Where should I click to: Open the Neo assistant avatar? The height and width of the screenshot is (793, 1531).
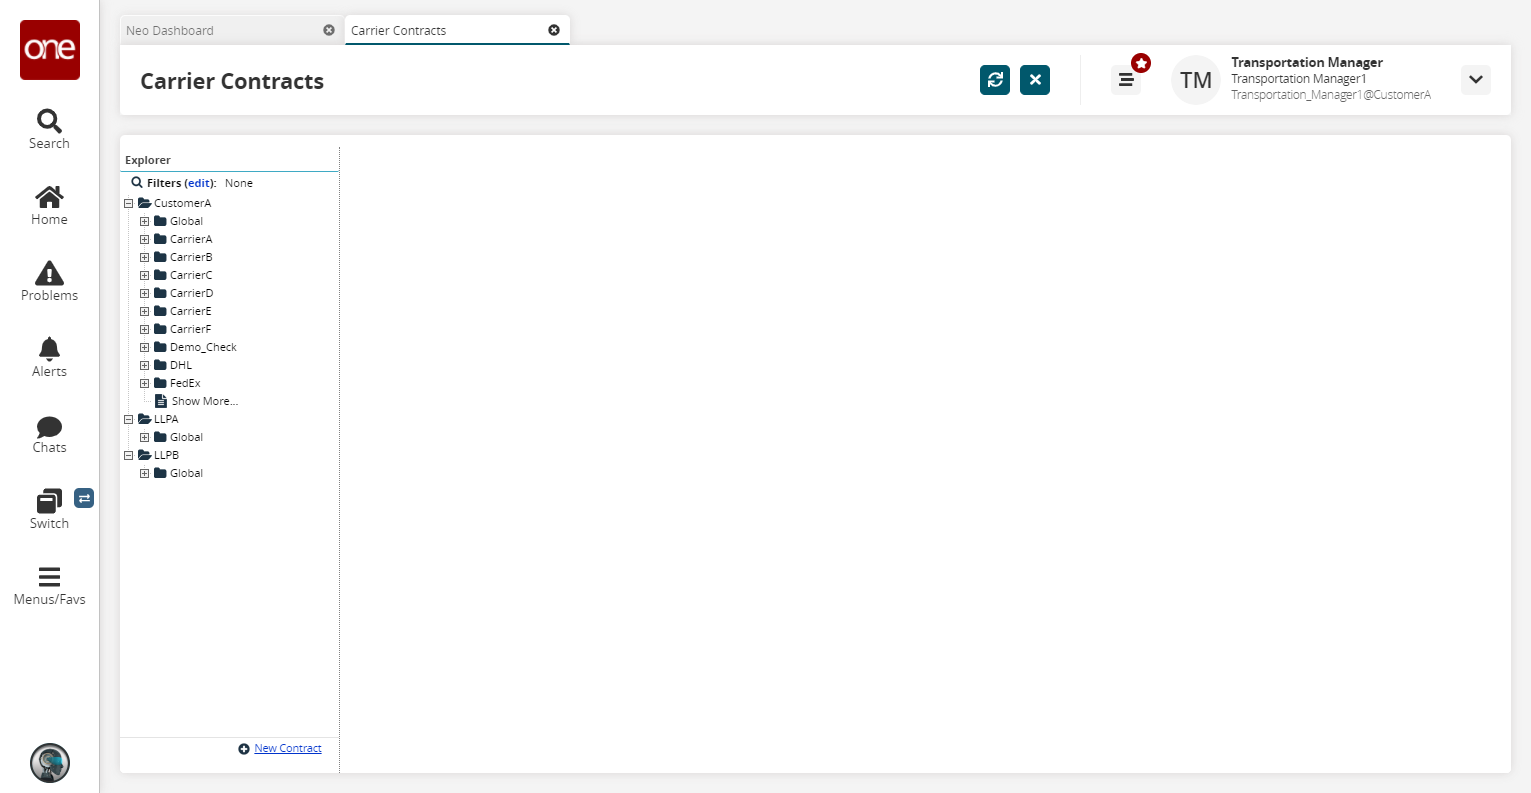tap(50, 763)
